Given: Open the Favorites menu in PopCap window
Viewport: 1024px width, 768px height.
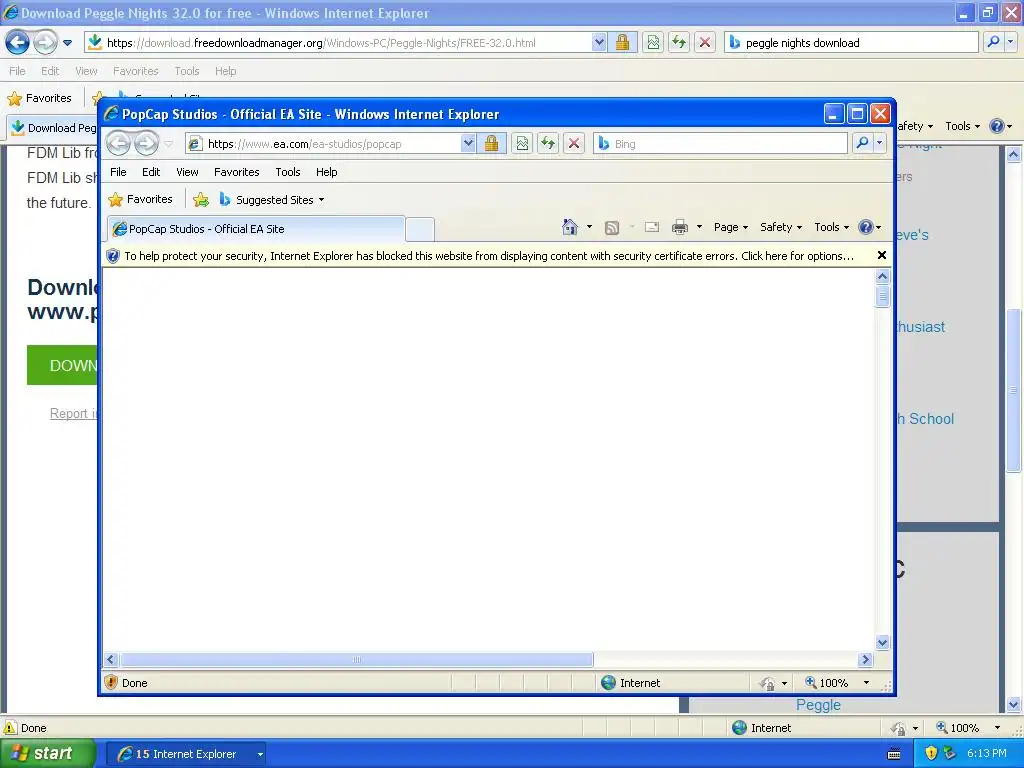Looking at the screenshot, I should (236, 172).
